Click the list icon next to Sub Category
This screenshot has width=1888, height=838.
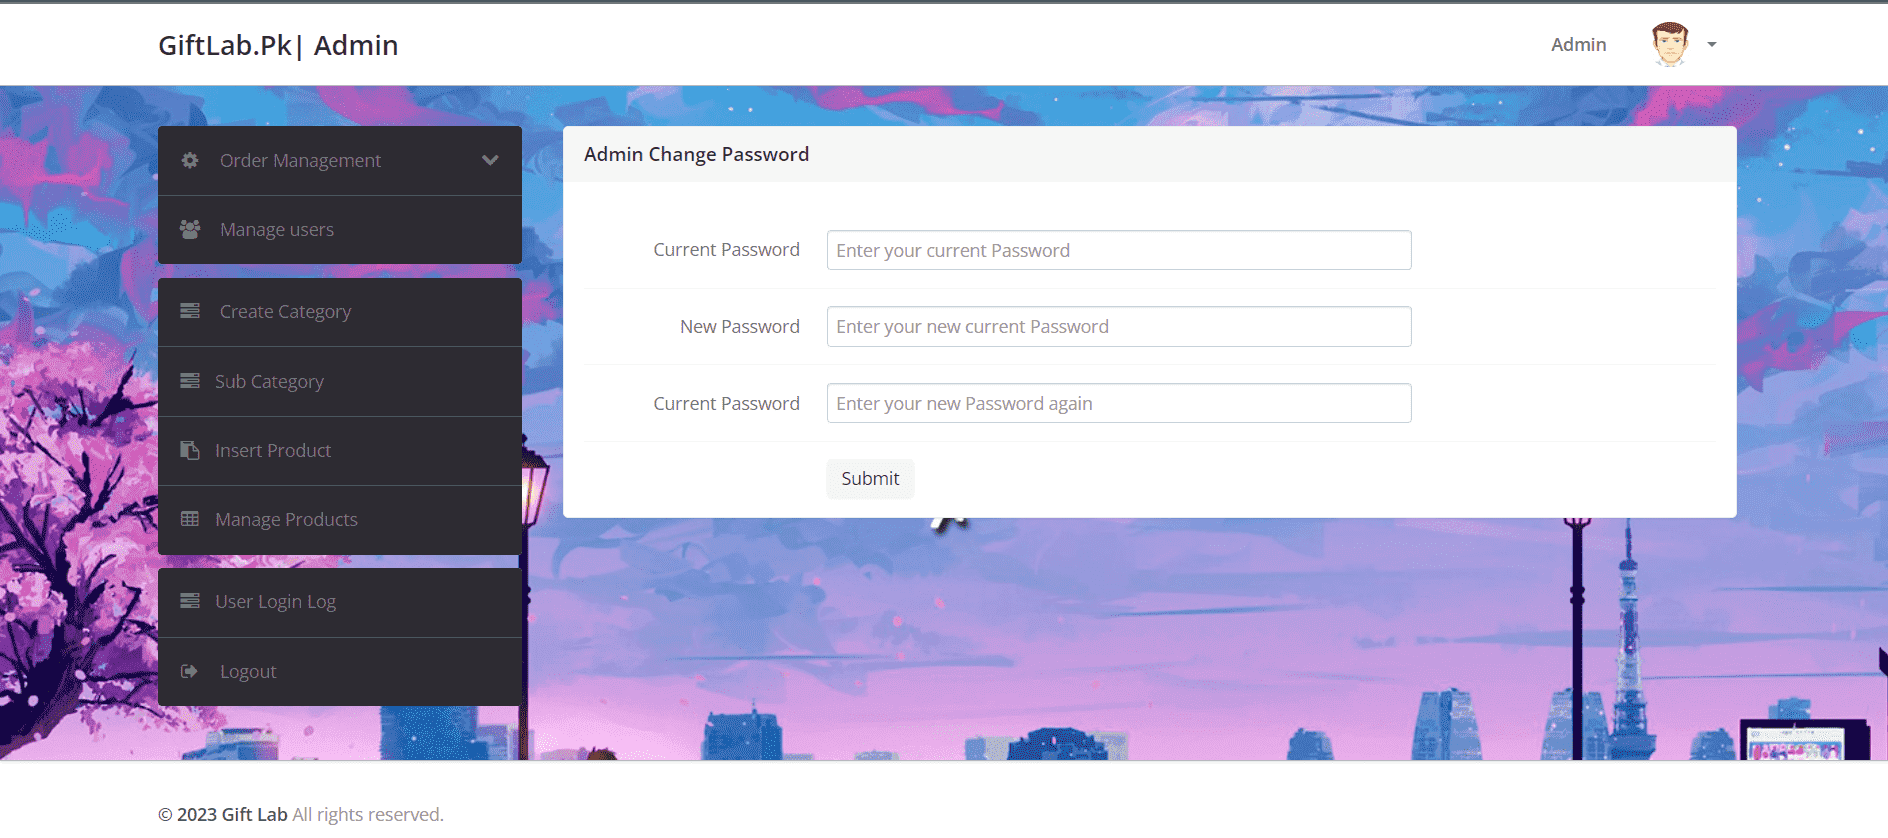(190, 381)
